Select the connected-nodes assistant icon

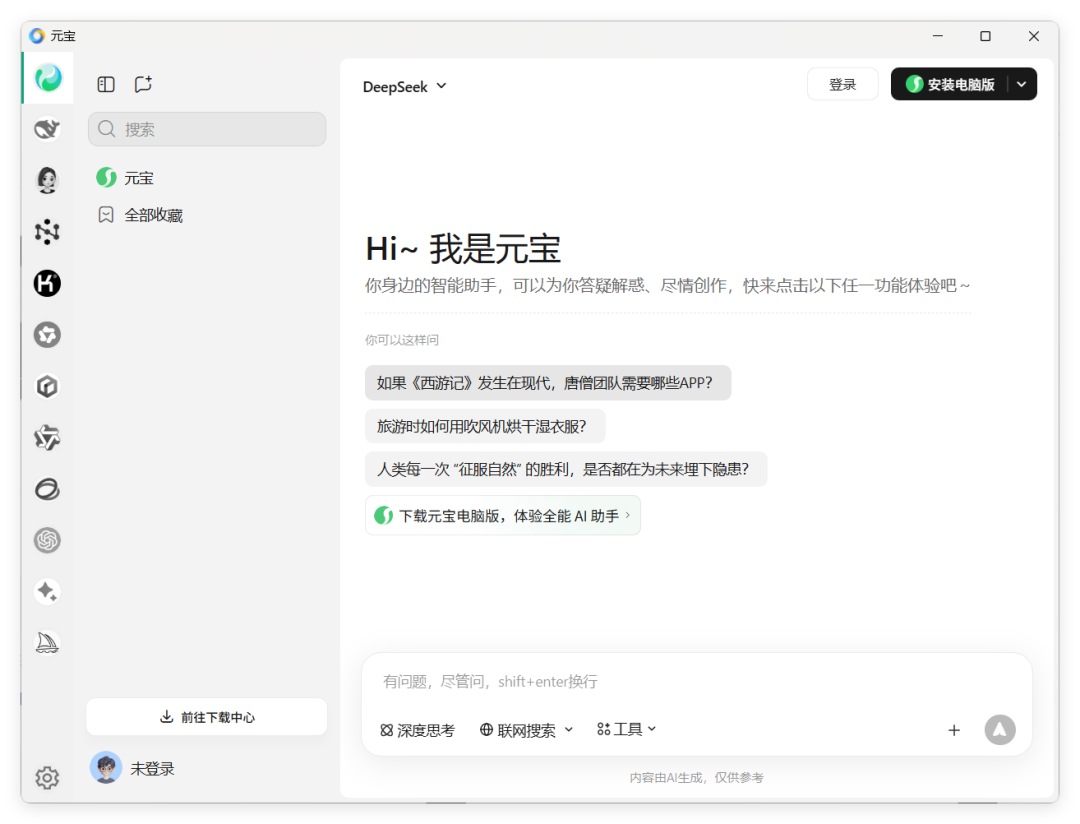click(x=48, y=231)
